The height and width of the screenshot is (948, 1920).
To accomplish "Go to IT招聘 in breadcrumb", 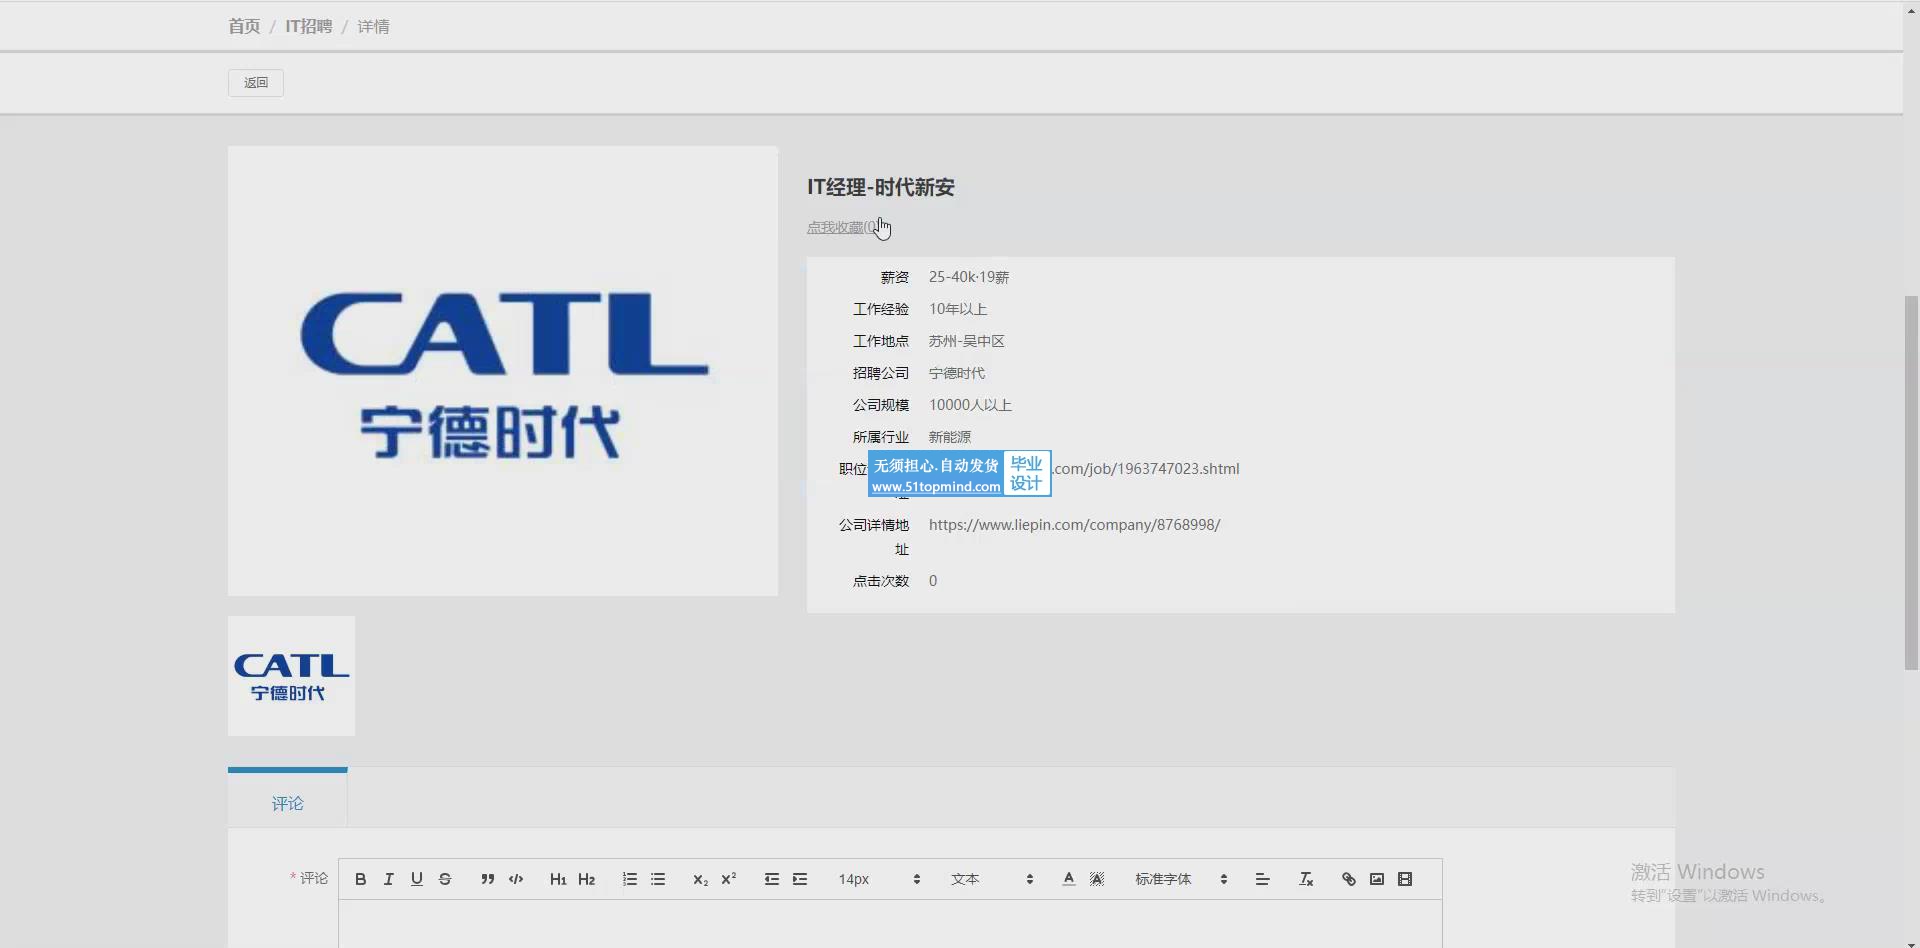I will (x=309, y=26).
